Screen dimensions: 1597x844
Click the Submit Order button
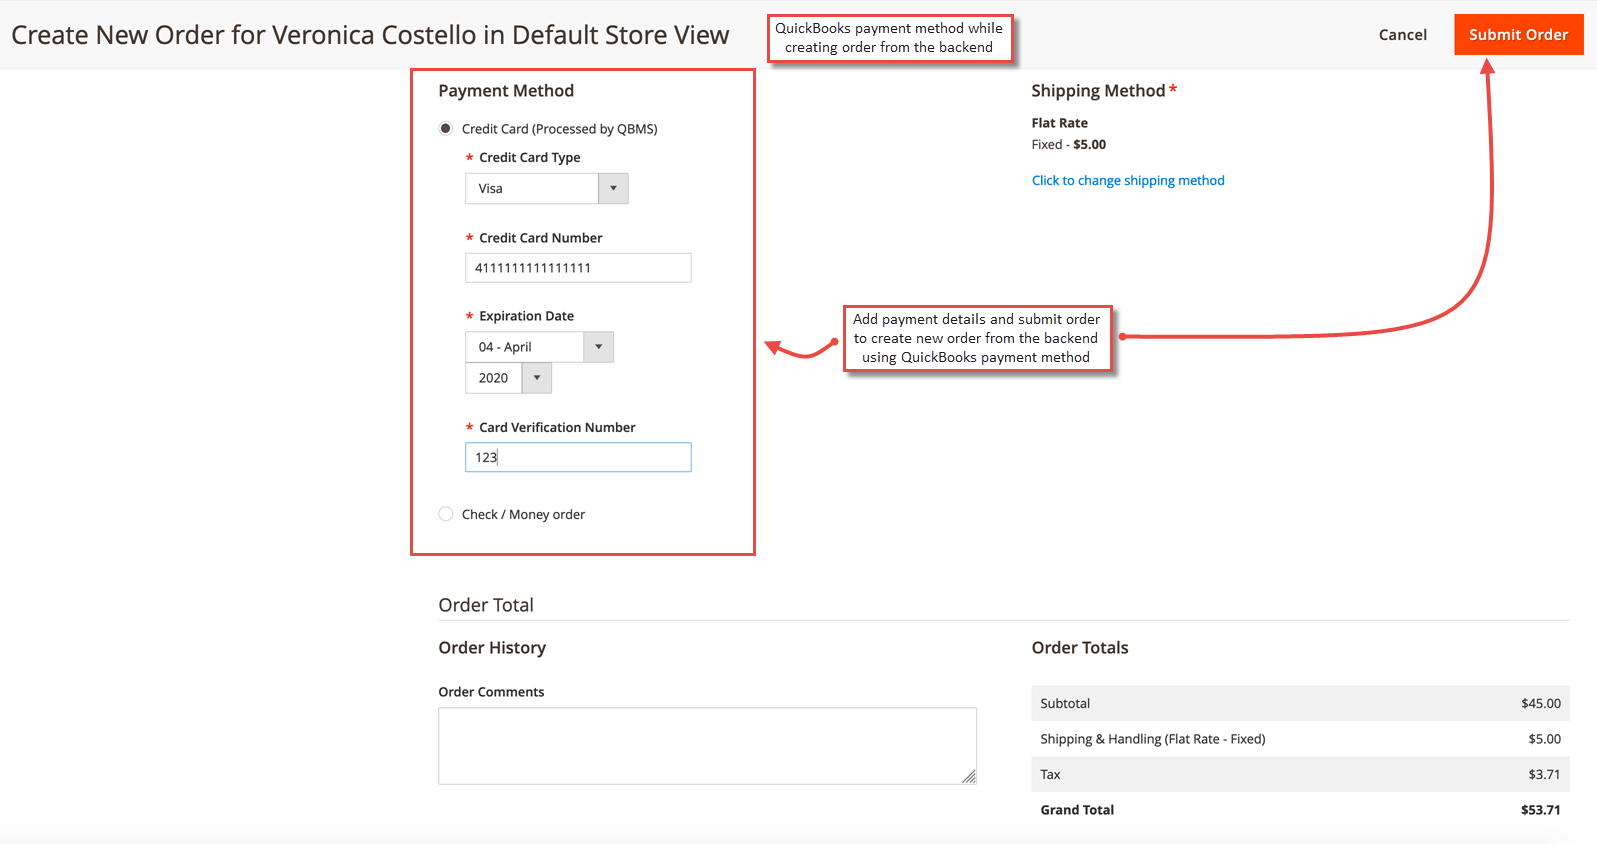point(1518,34)
